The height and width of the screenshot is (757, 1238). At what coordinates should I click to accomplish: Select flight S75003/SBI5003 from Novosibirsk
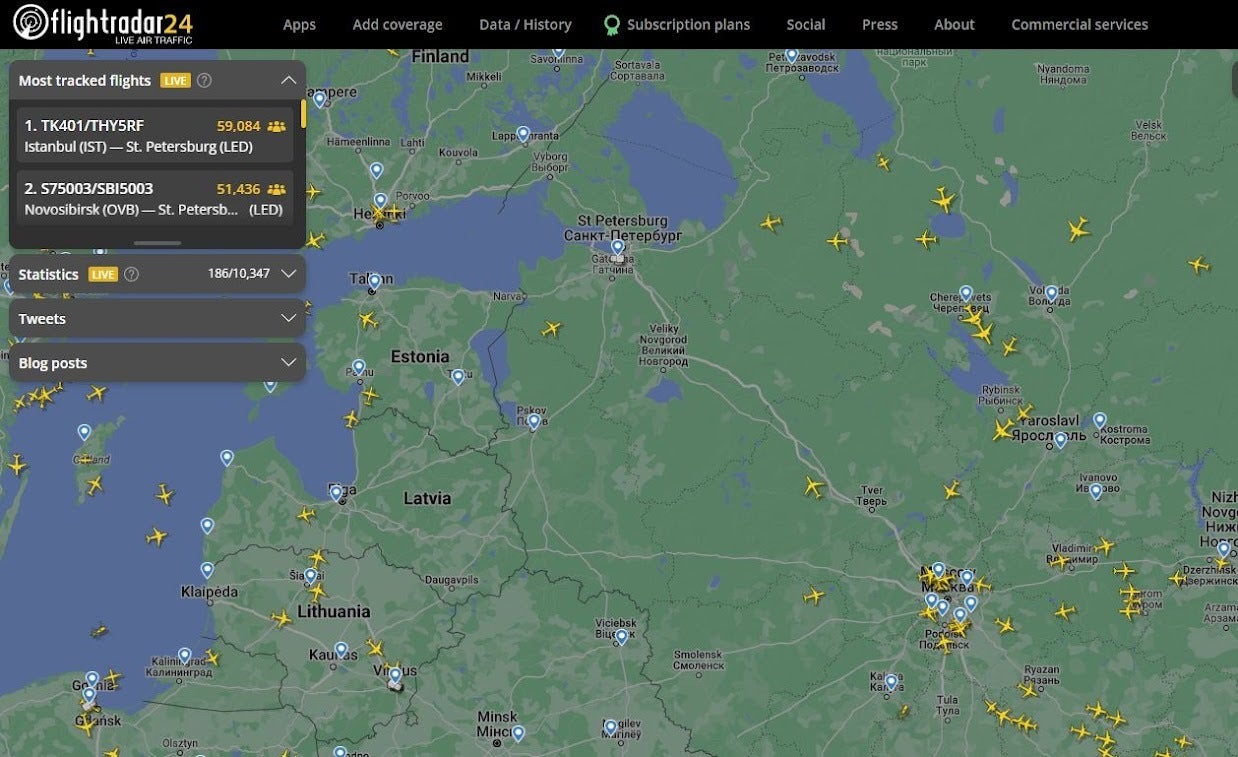154,198
